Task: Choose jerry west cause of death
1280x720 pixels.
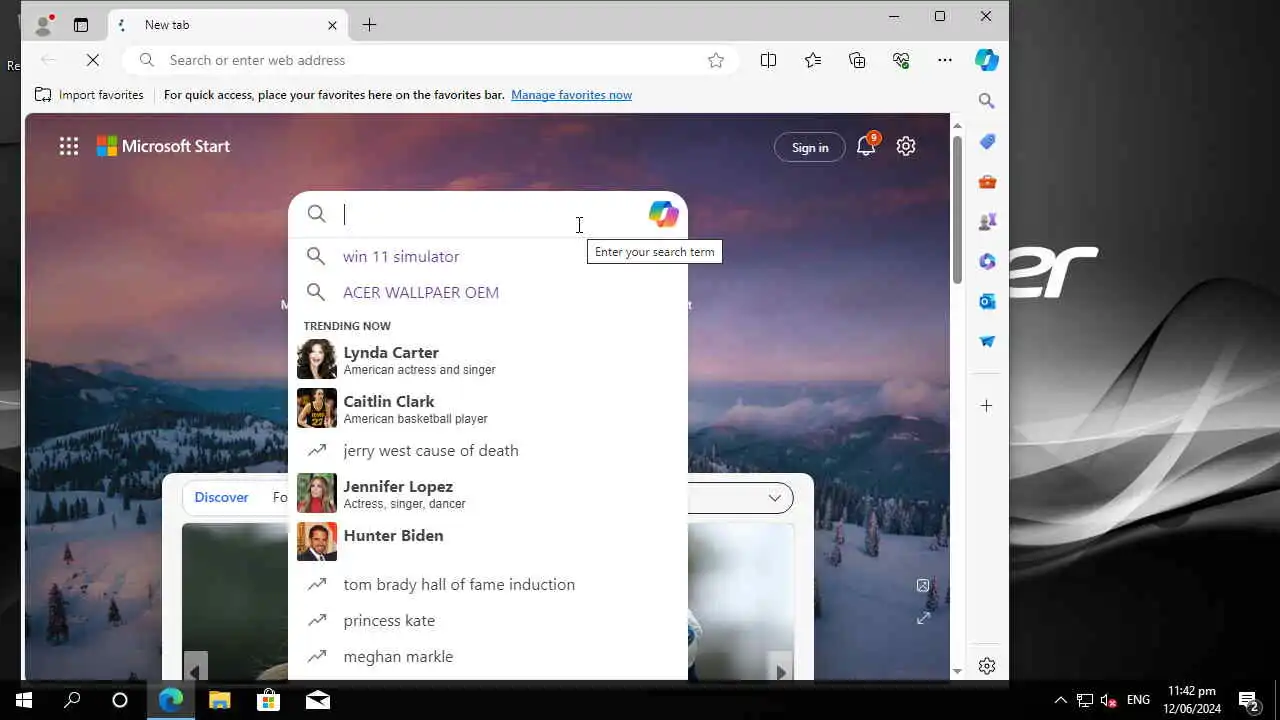Action: click(x=488, y=450)
